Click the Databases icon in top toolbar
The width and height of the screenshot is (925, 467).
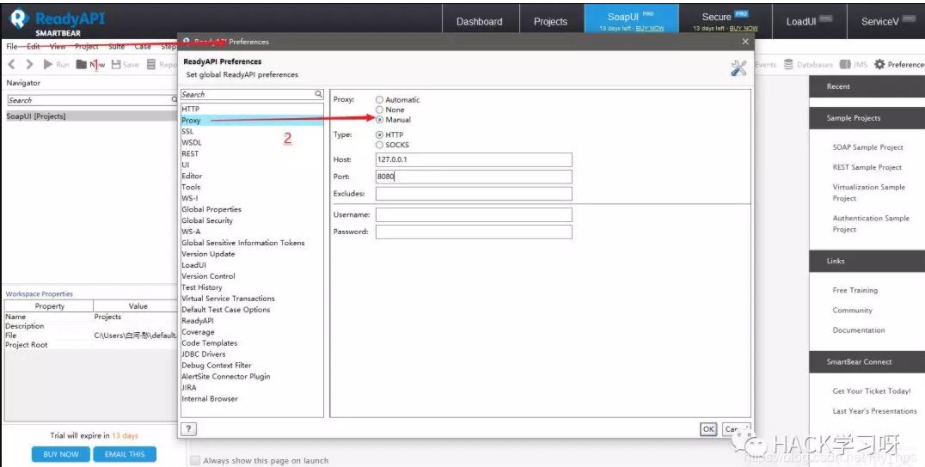pos(788,64)
